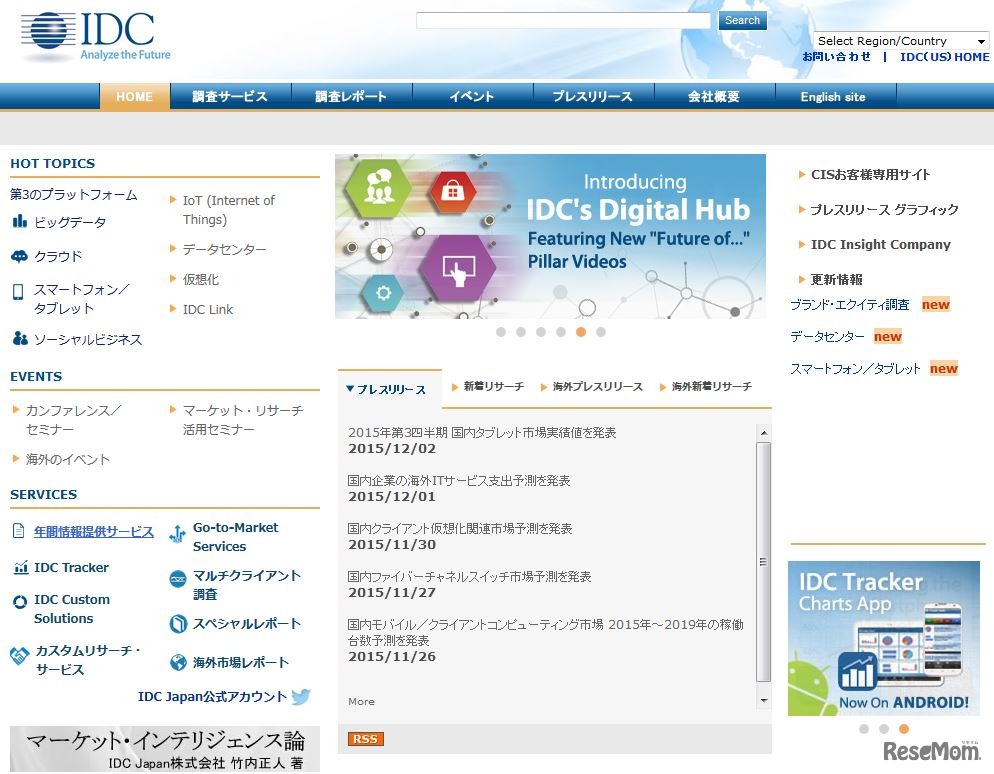Screen dimensions: 994x774
Task: Click the Search button
Action: click(741, 20)
